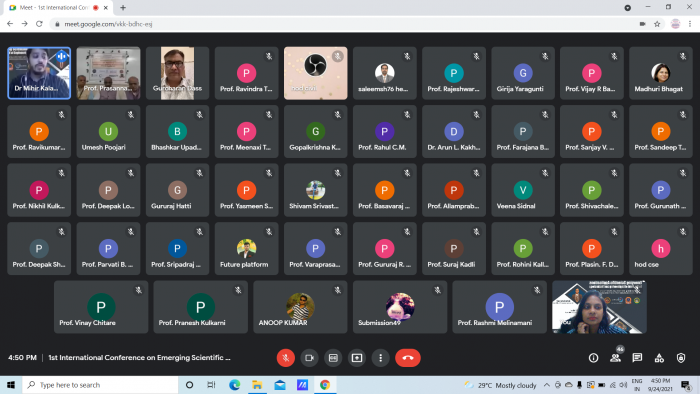The height and width of the screenshot is (394, 700).
Task: Click the present now screen share button
Action: coord(357,358)
